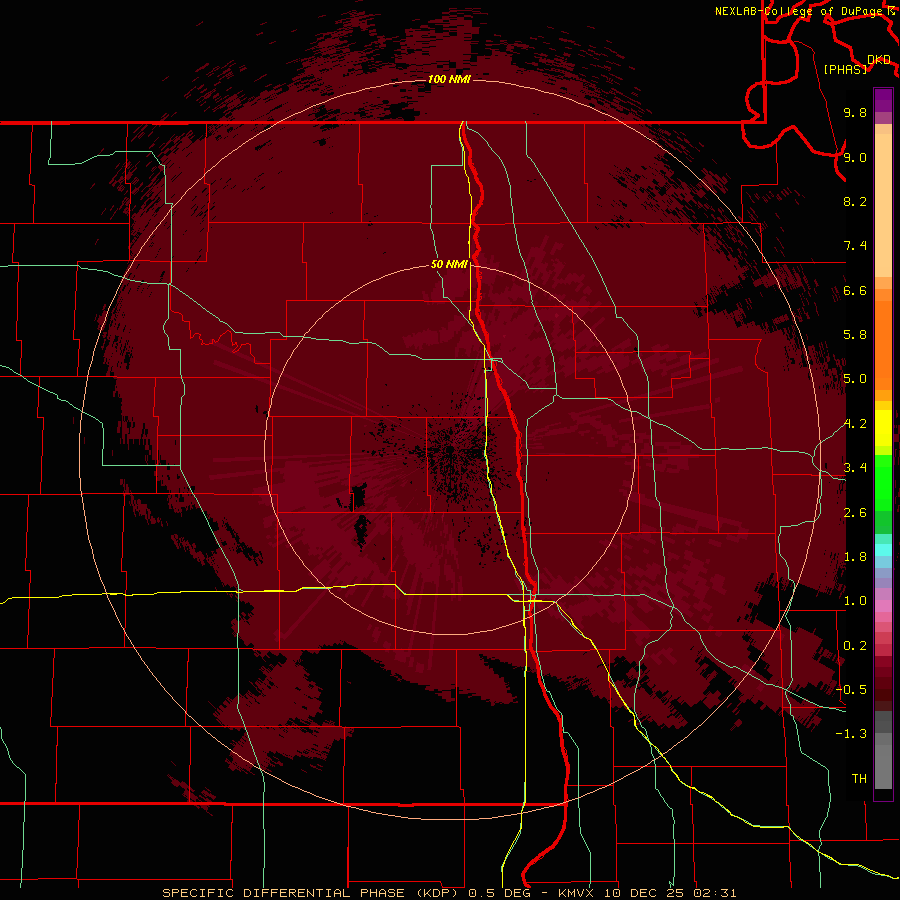The height and width of the screenshot is (900, 900).
Task: Select the 9.0 value on the color scale
Action: click(x=855, y=157)
